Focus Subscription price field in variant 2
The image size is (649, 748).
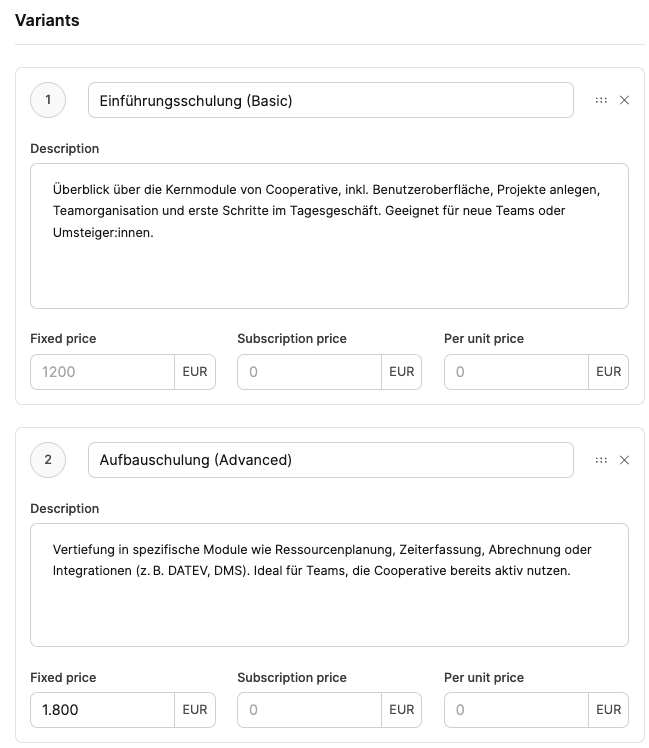309,710
